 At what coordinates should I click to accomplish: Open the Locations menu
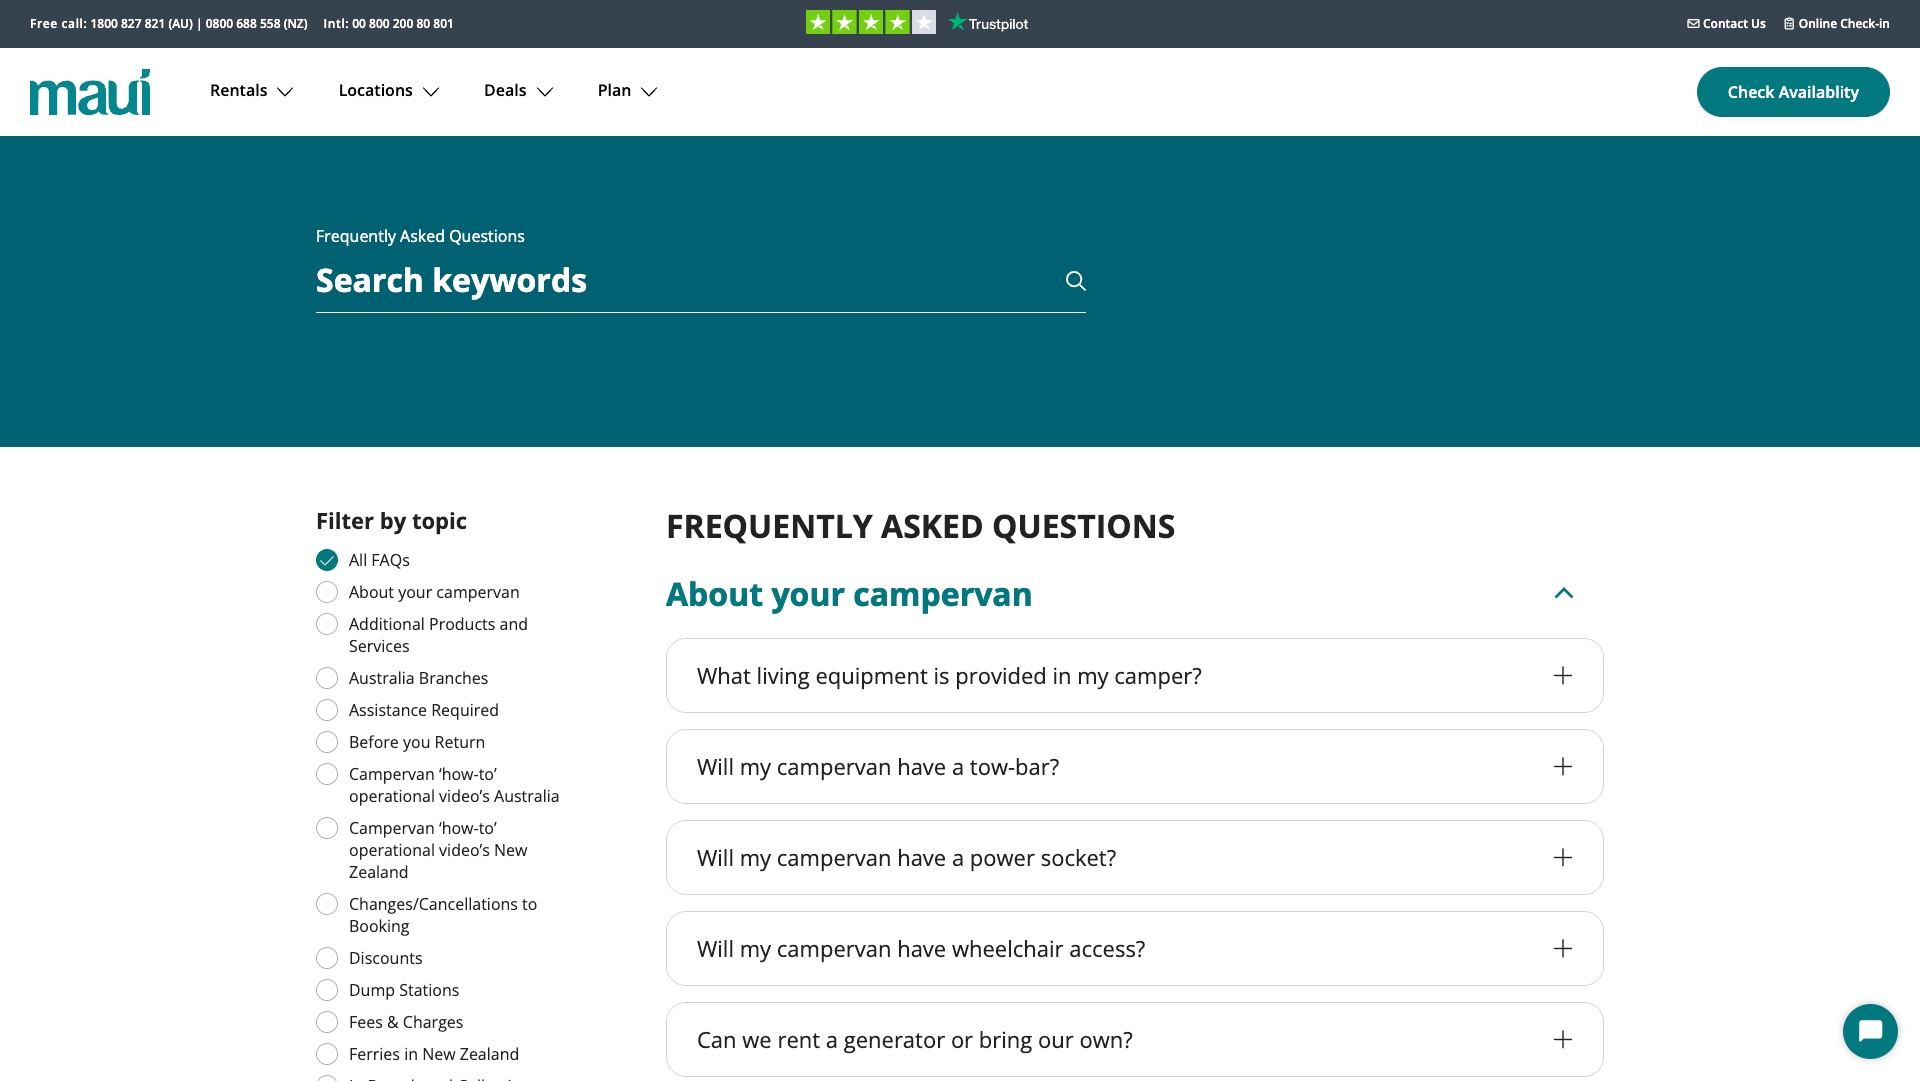[389, 91]
